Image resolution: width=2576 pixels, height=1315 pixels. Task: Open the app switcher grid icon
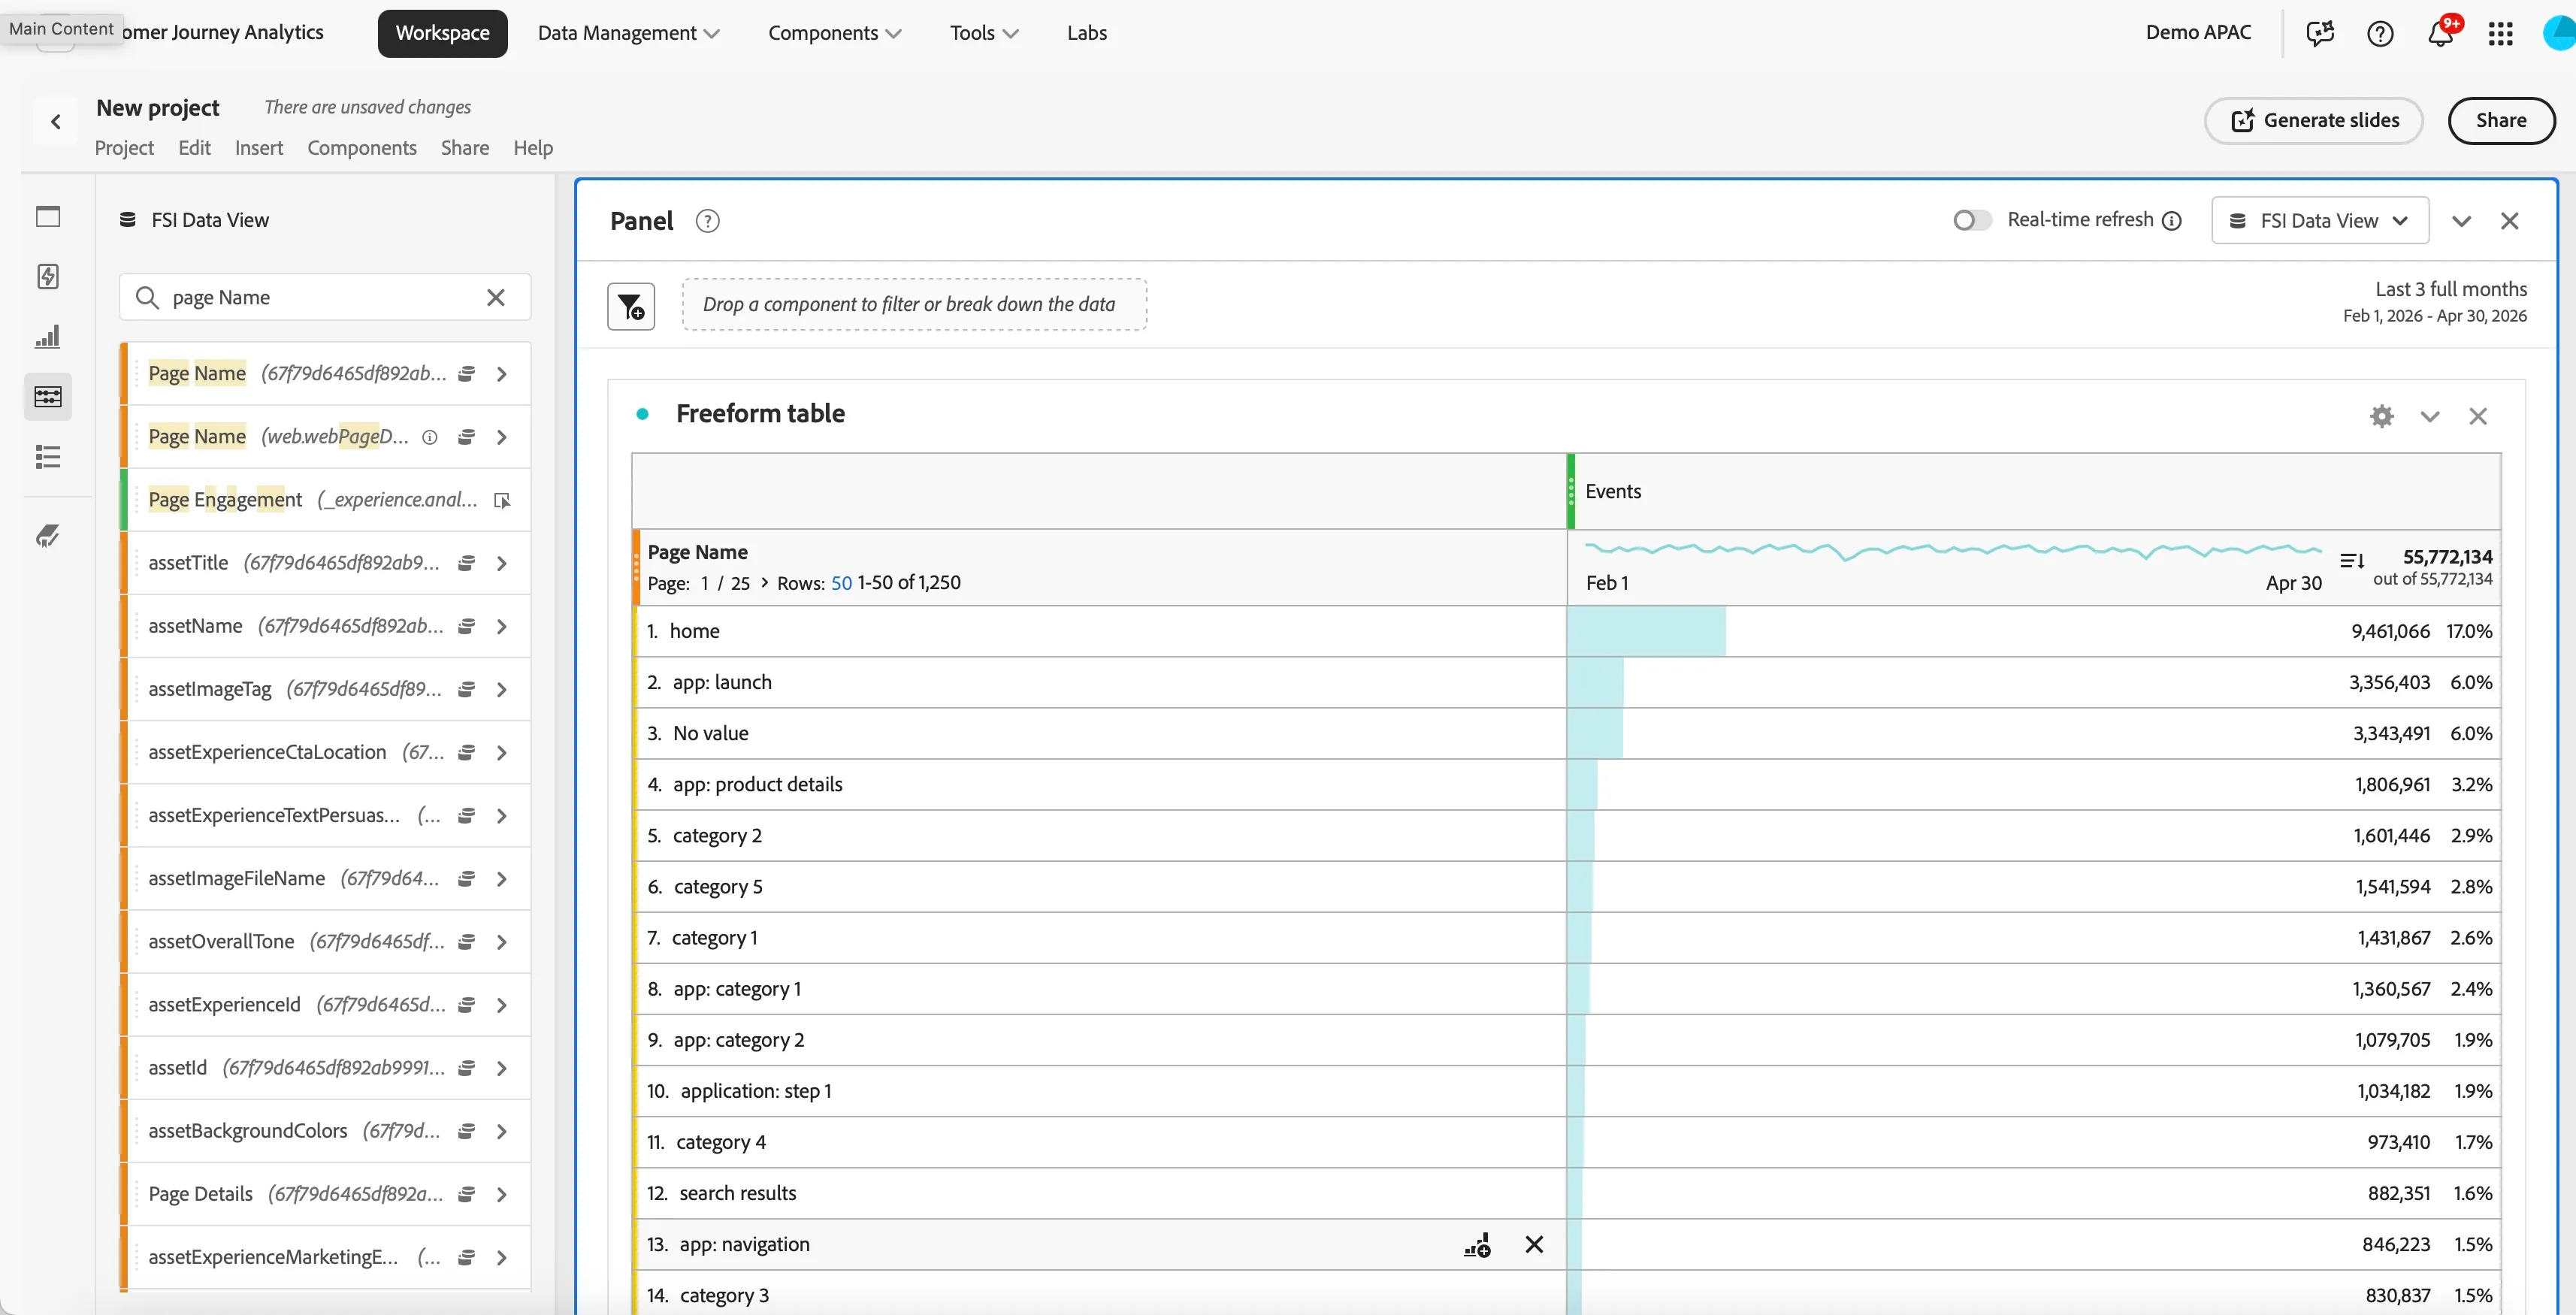[x=2500, y=34]
